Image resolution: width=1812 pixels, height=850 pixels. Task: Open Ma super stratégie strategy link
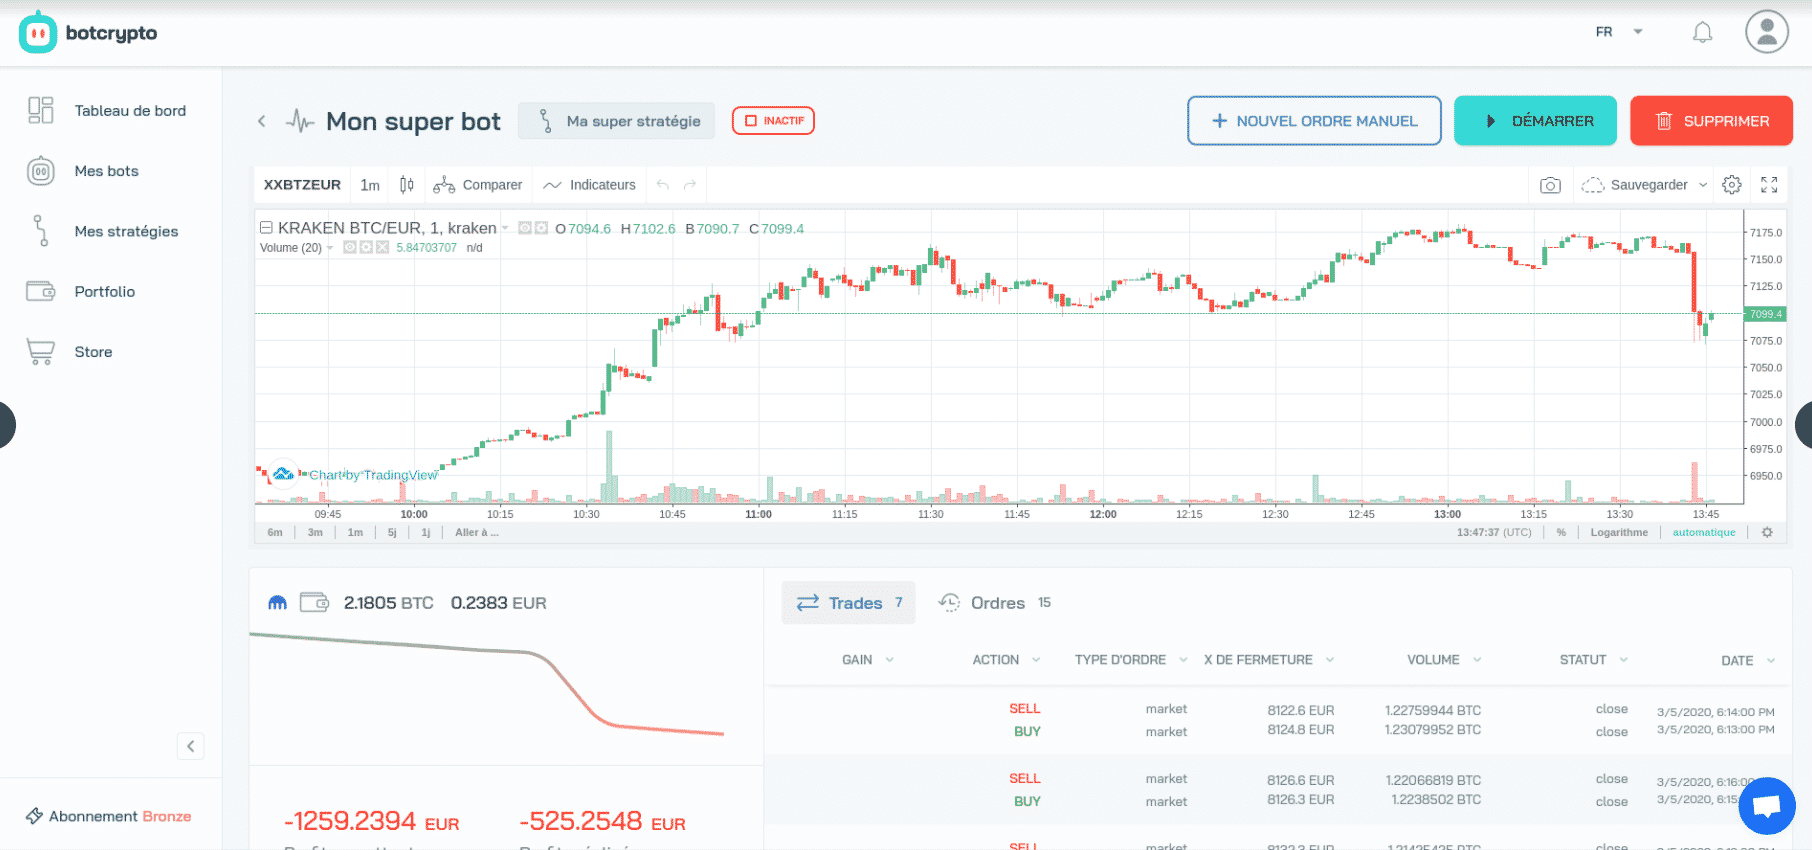(616, 121)
